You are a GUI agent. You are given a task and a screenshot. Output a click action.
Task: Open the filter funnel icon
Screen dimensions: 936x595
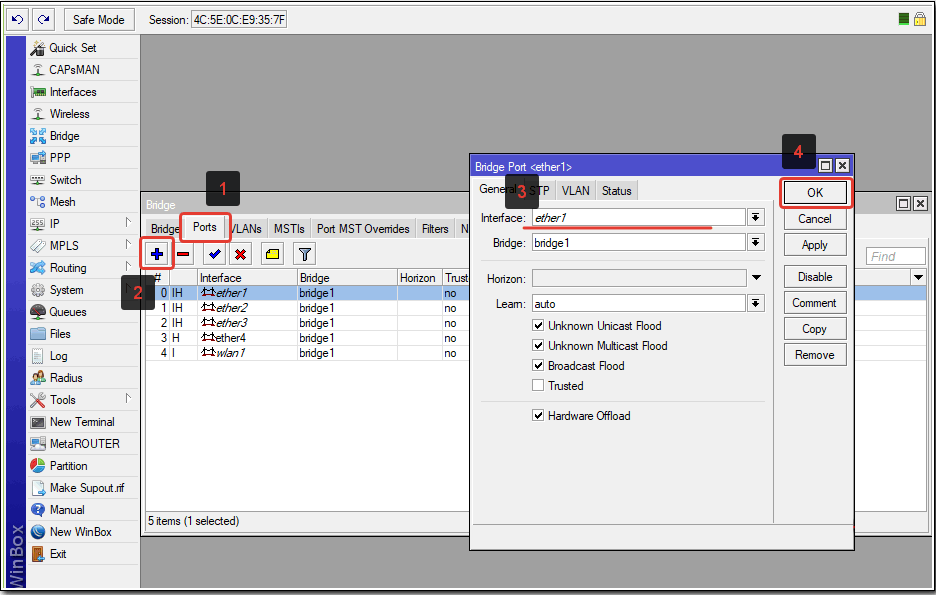click(304, 254)
